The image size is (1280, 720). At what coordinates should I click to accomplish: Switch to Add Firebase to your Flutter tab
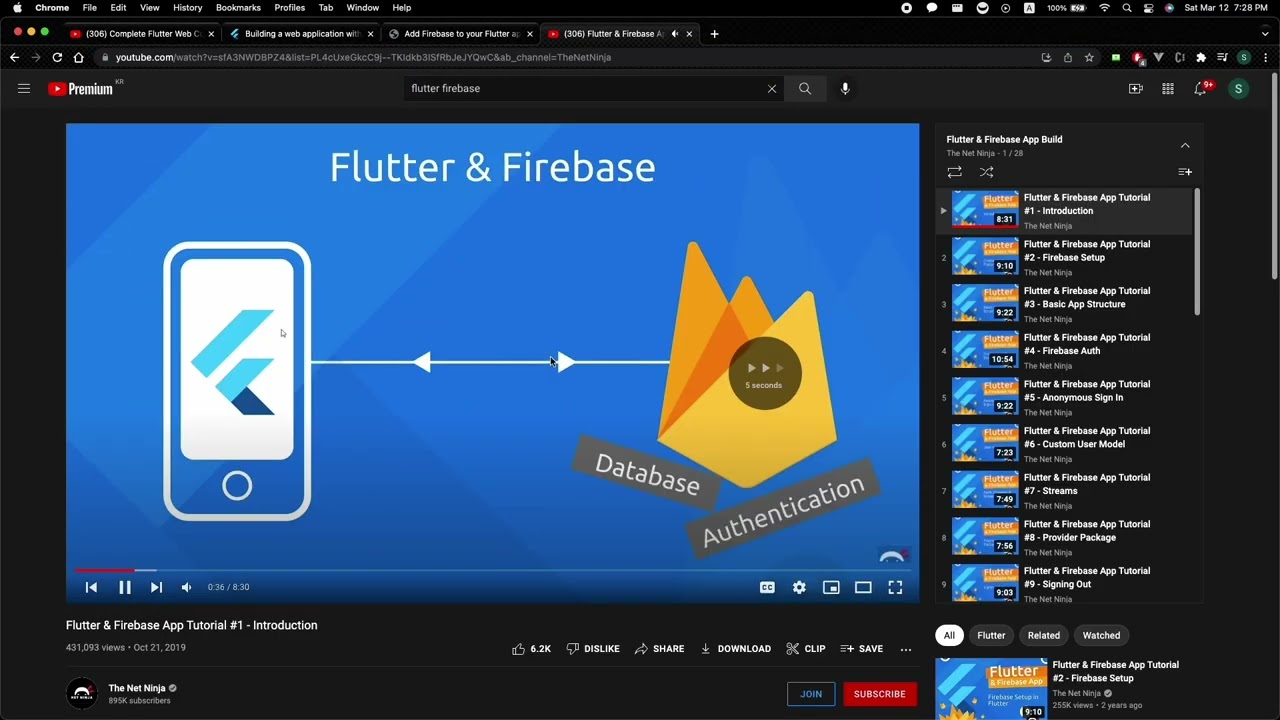pos(462,34)
